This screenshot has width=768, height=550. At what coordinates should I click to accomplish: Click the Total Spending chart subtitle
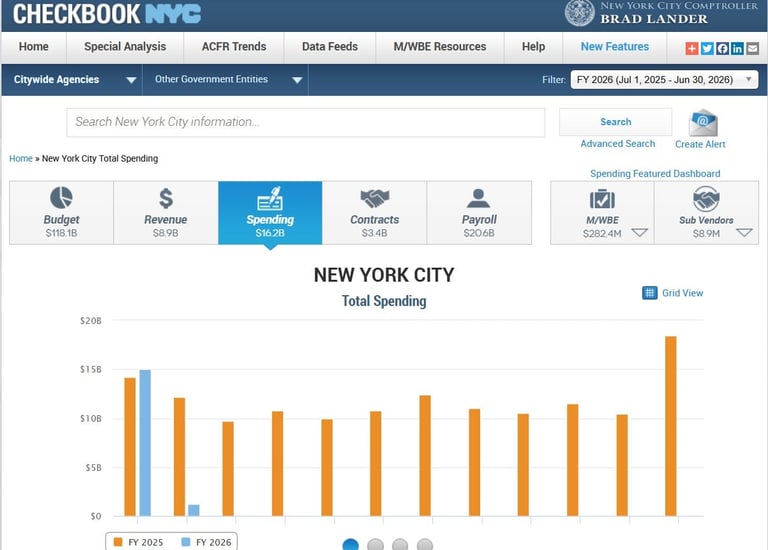(384, 301)
